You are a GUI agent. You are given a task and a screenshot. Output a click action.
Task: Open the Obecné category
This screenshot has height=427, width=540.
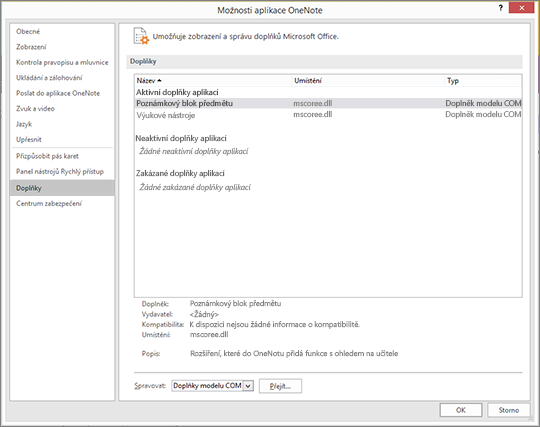(x=28, y=31)
